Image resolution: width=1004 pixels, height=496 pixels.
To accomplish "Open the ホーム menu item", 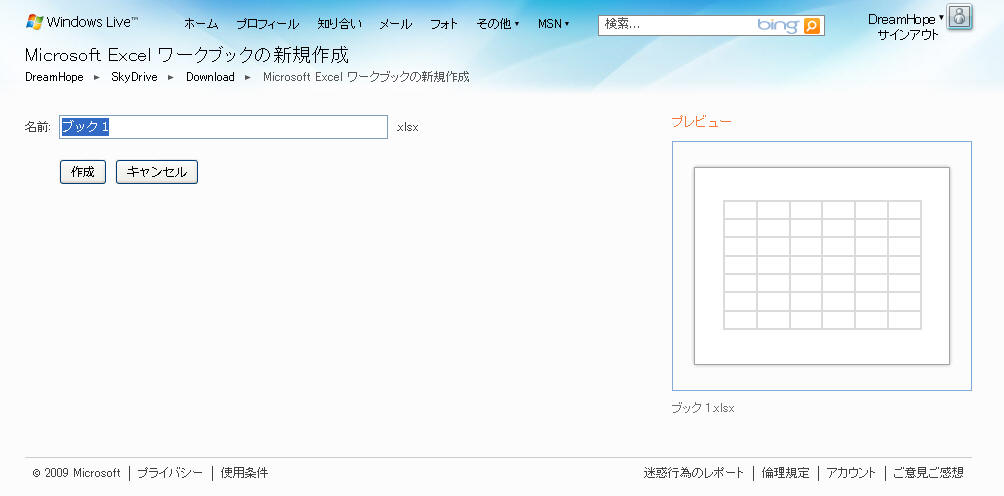I will [201, 24].
